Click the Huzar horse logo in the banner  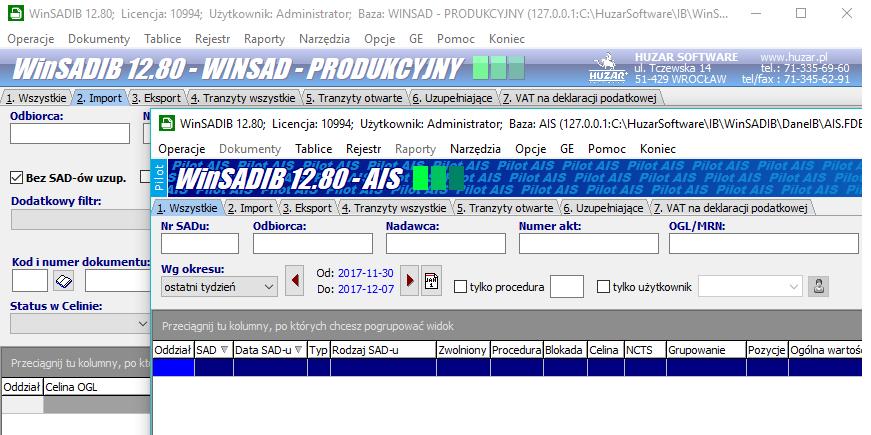click(608, 68)
